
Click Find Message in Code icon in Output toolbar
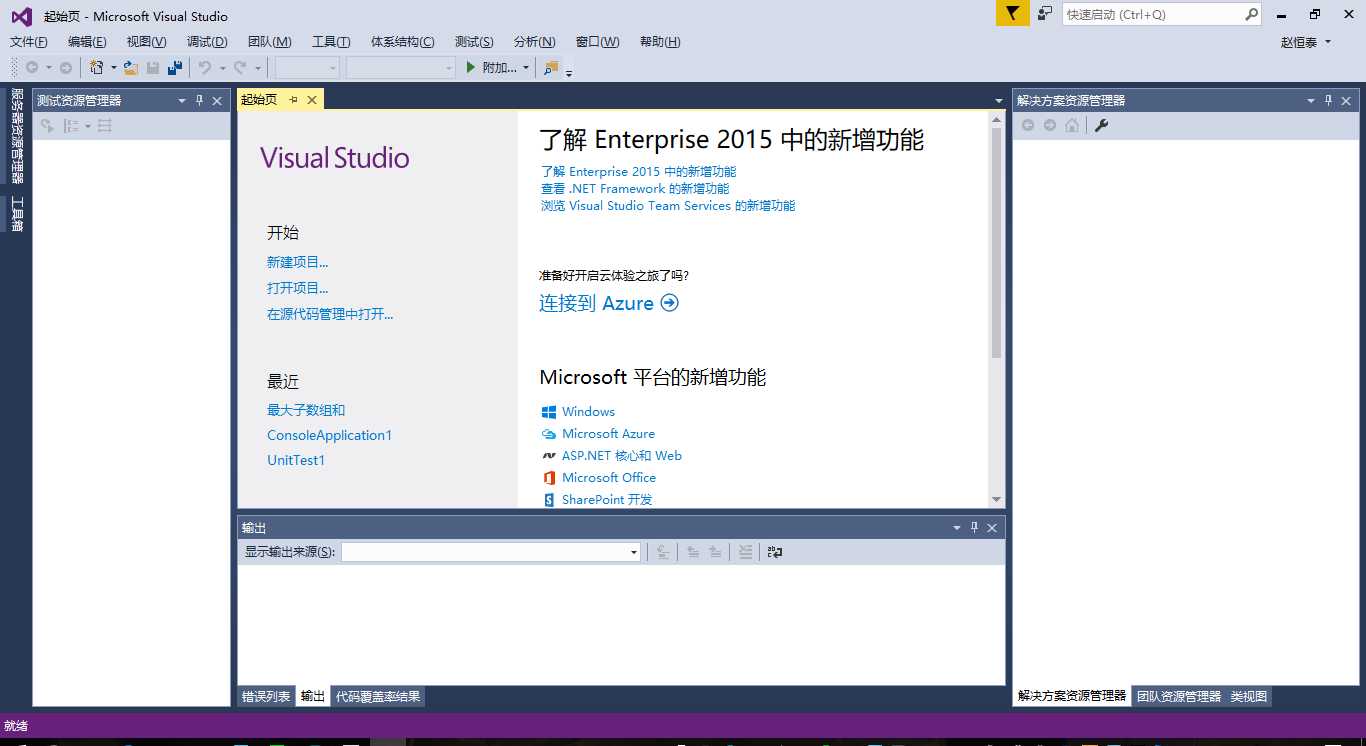663,552
